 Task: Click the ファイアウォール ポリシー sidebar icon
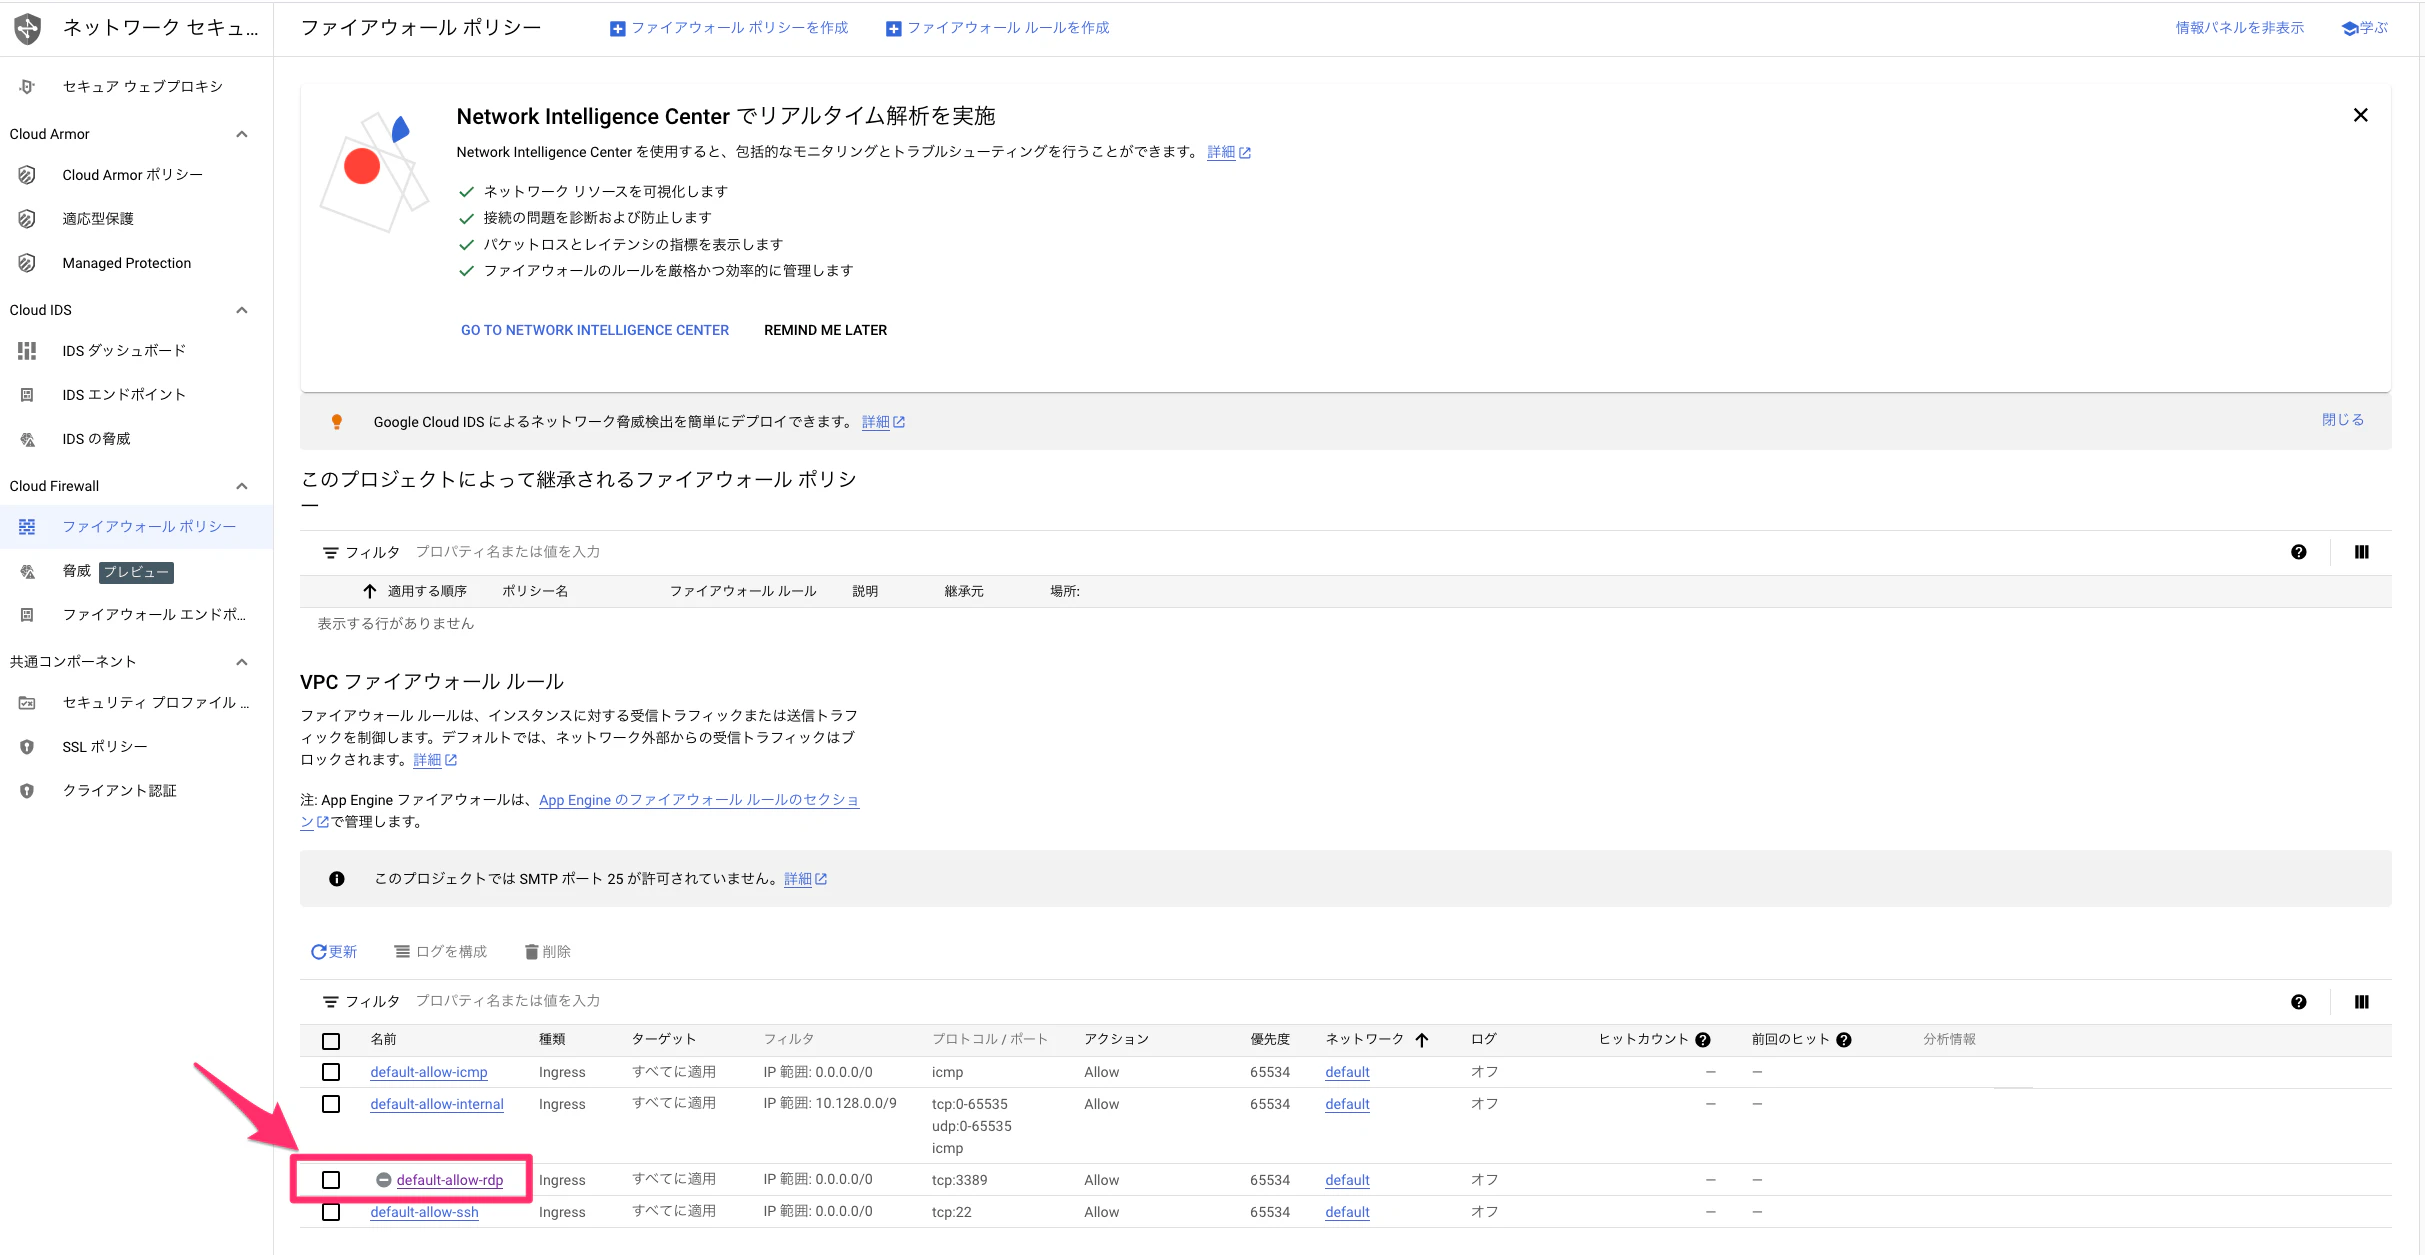(x=27, y=527)
